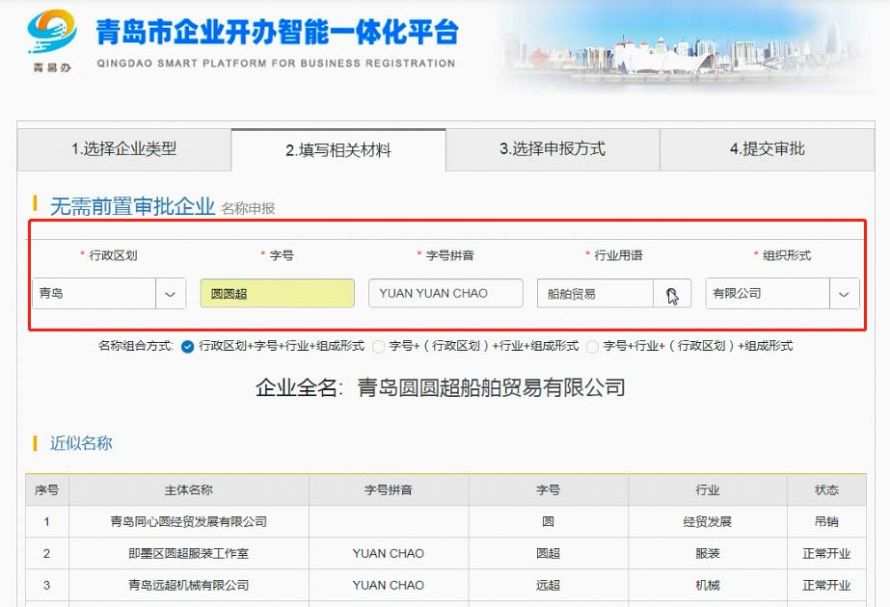The height and width of the screenshot is (607, 890).
Task: Open the 行政区划 dropdown showing 青岛
Action: [x=170, y=293]
